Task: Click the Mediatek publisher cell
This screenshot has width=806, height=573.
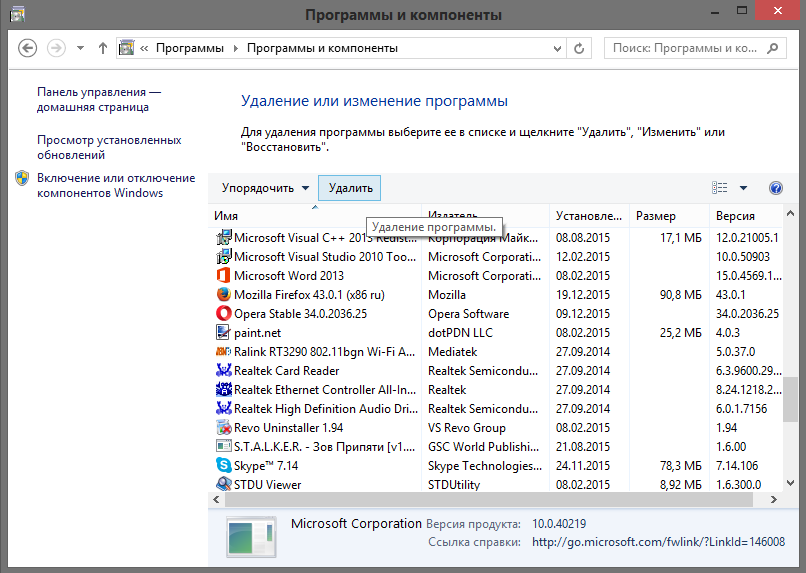Action: pyautogui.click(x=453, y=352)
